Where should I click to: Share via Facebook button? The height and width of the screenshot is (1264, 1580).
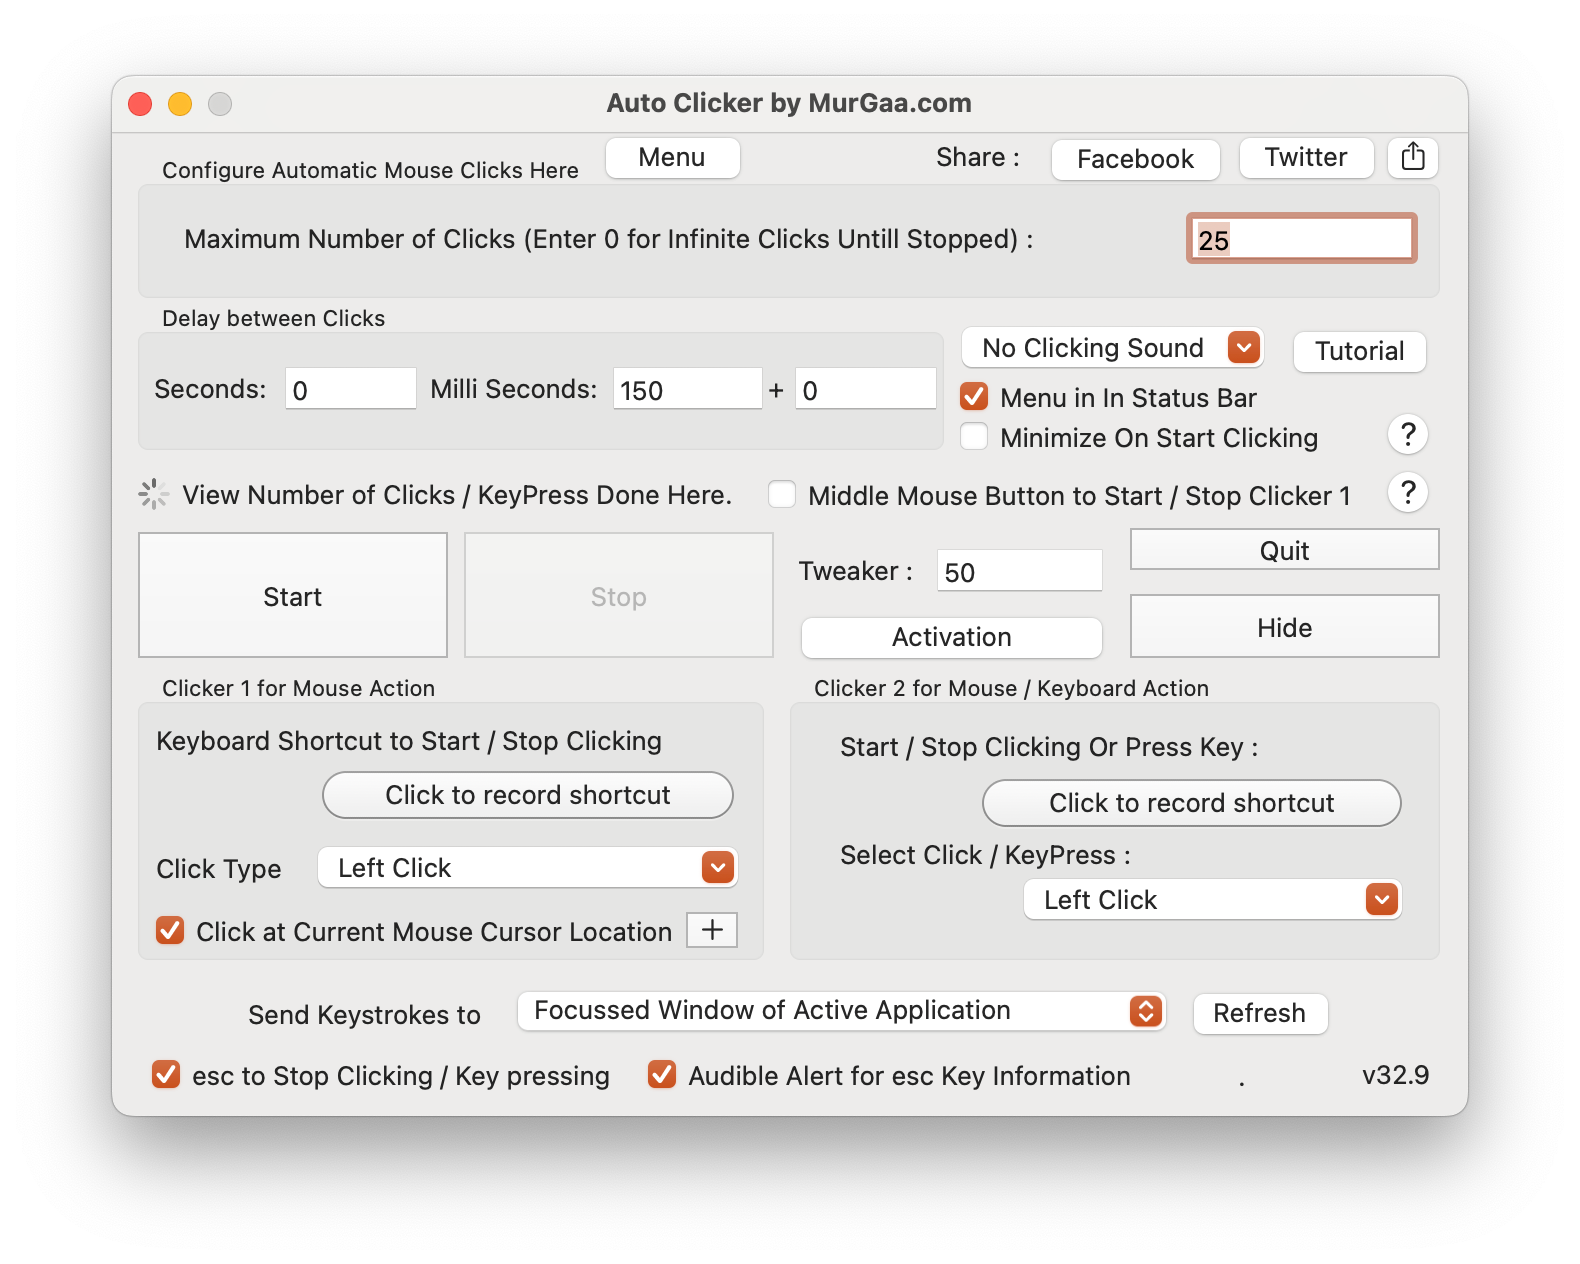[x=1135, y=159]
